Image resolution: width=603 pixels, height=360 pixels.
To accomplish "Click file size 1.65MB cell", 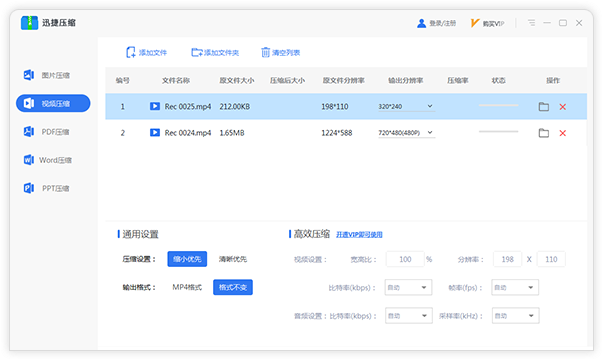I will tap(232, 133).
